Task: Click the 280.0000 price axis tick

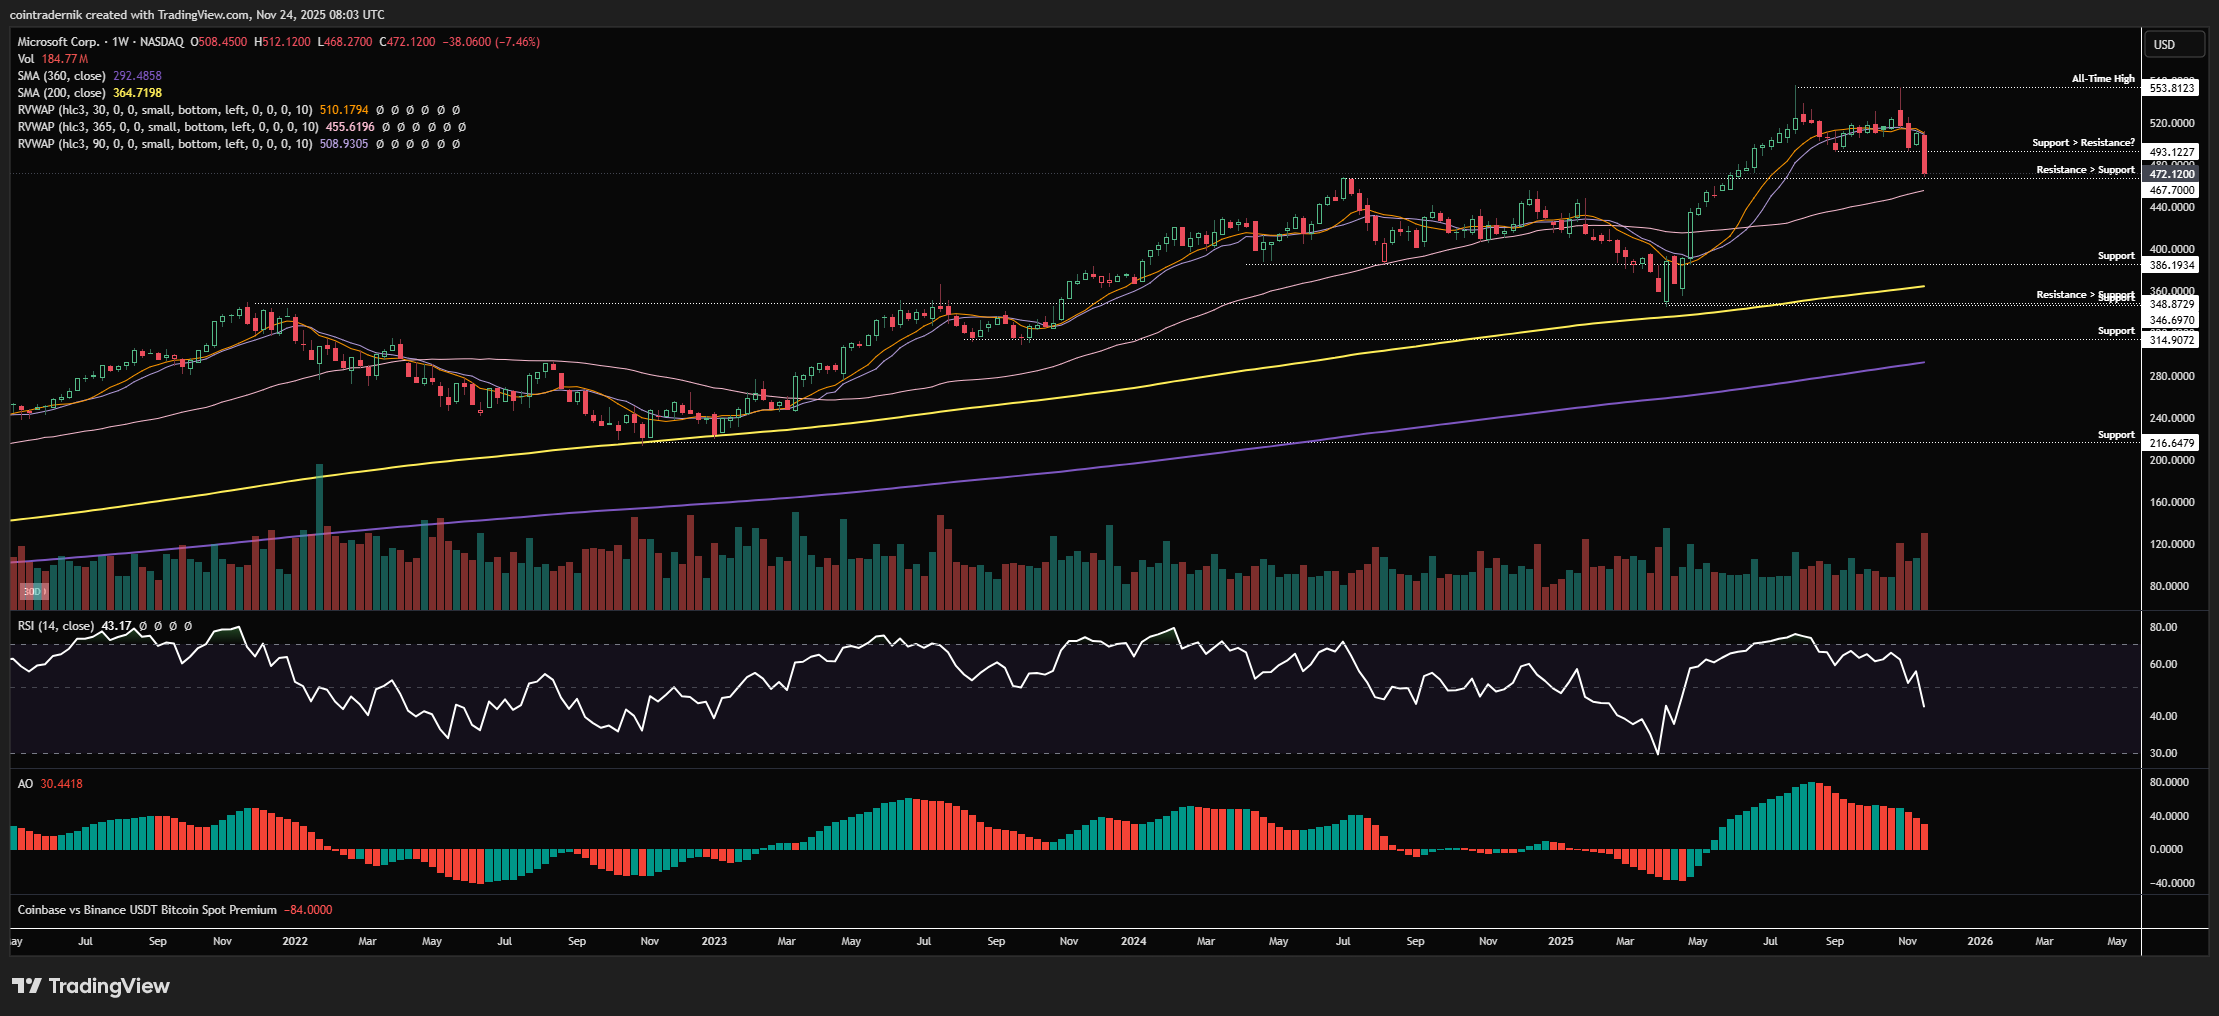Action: point(2172,376)
